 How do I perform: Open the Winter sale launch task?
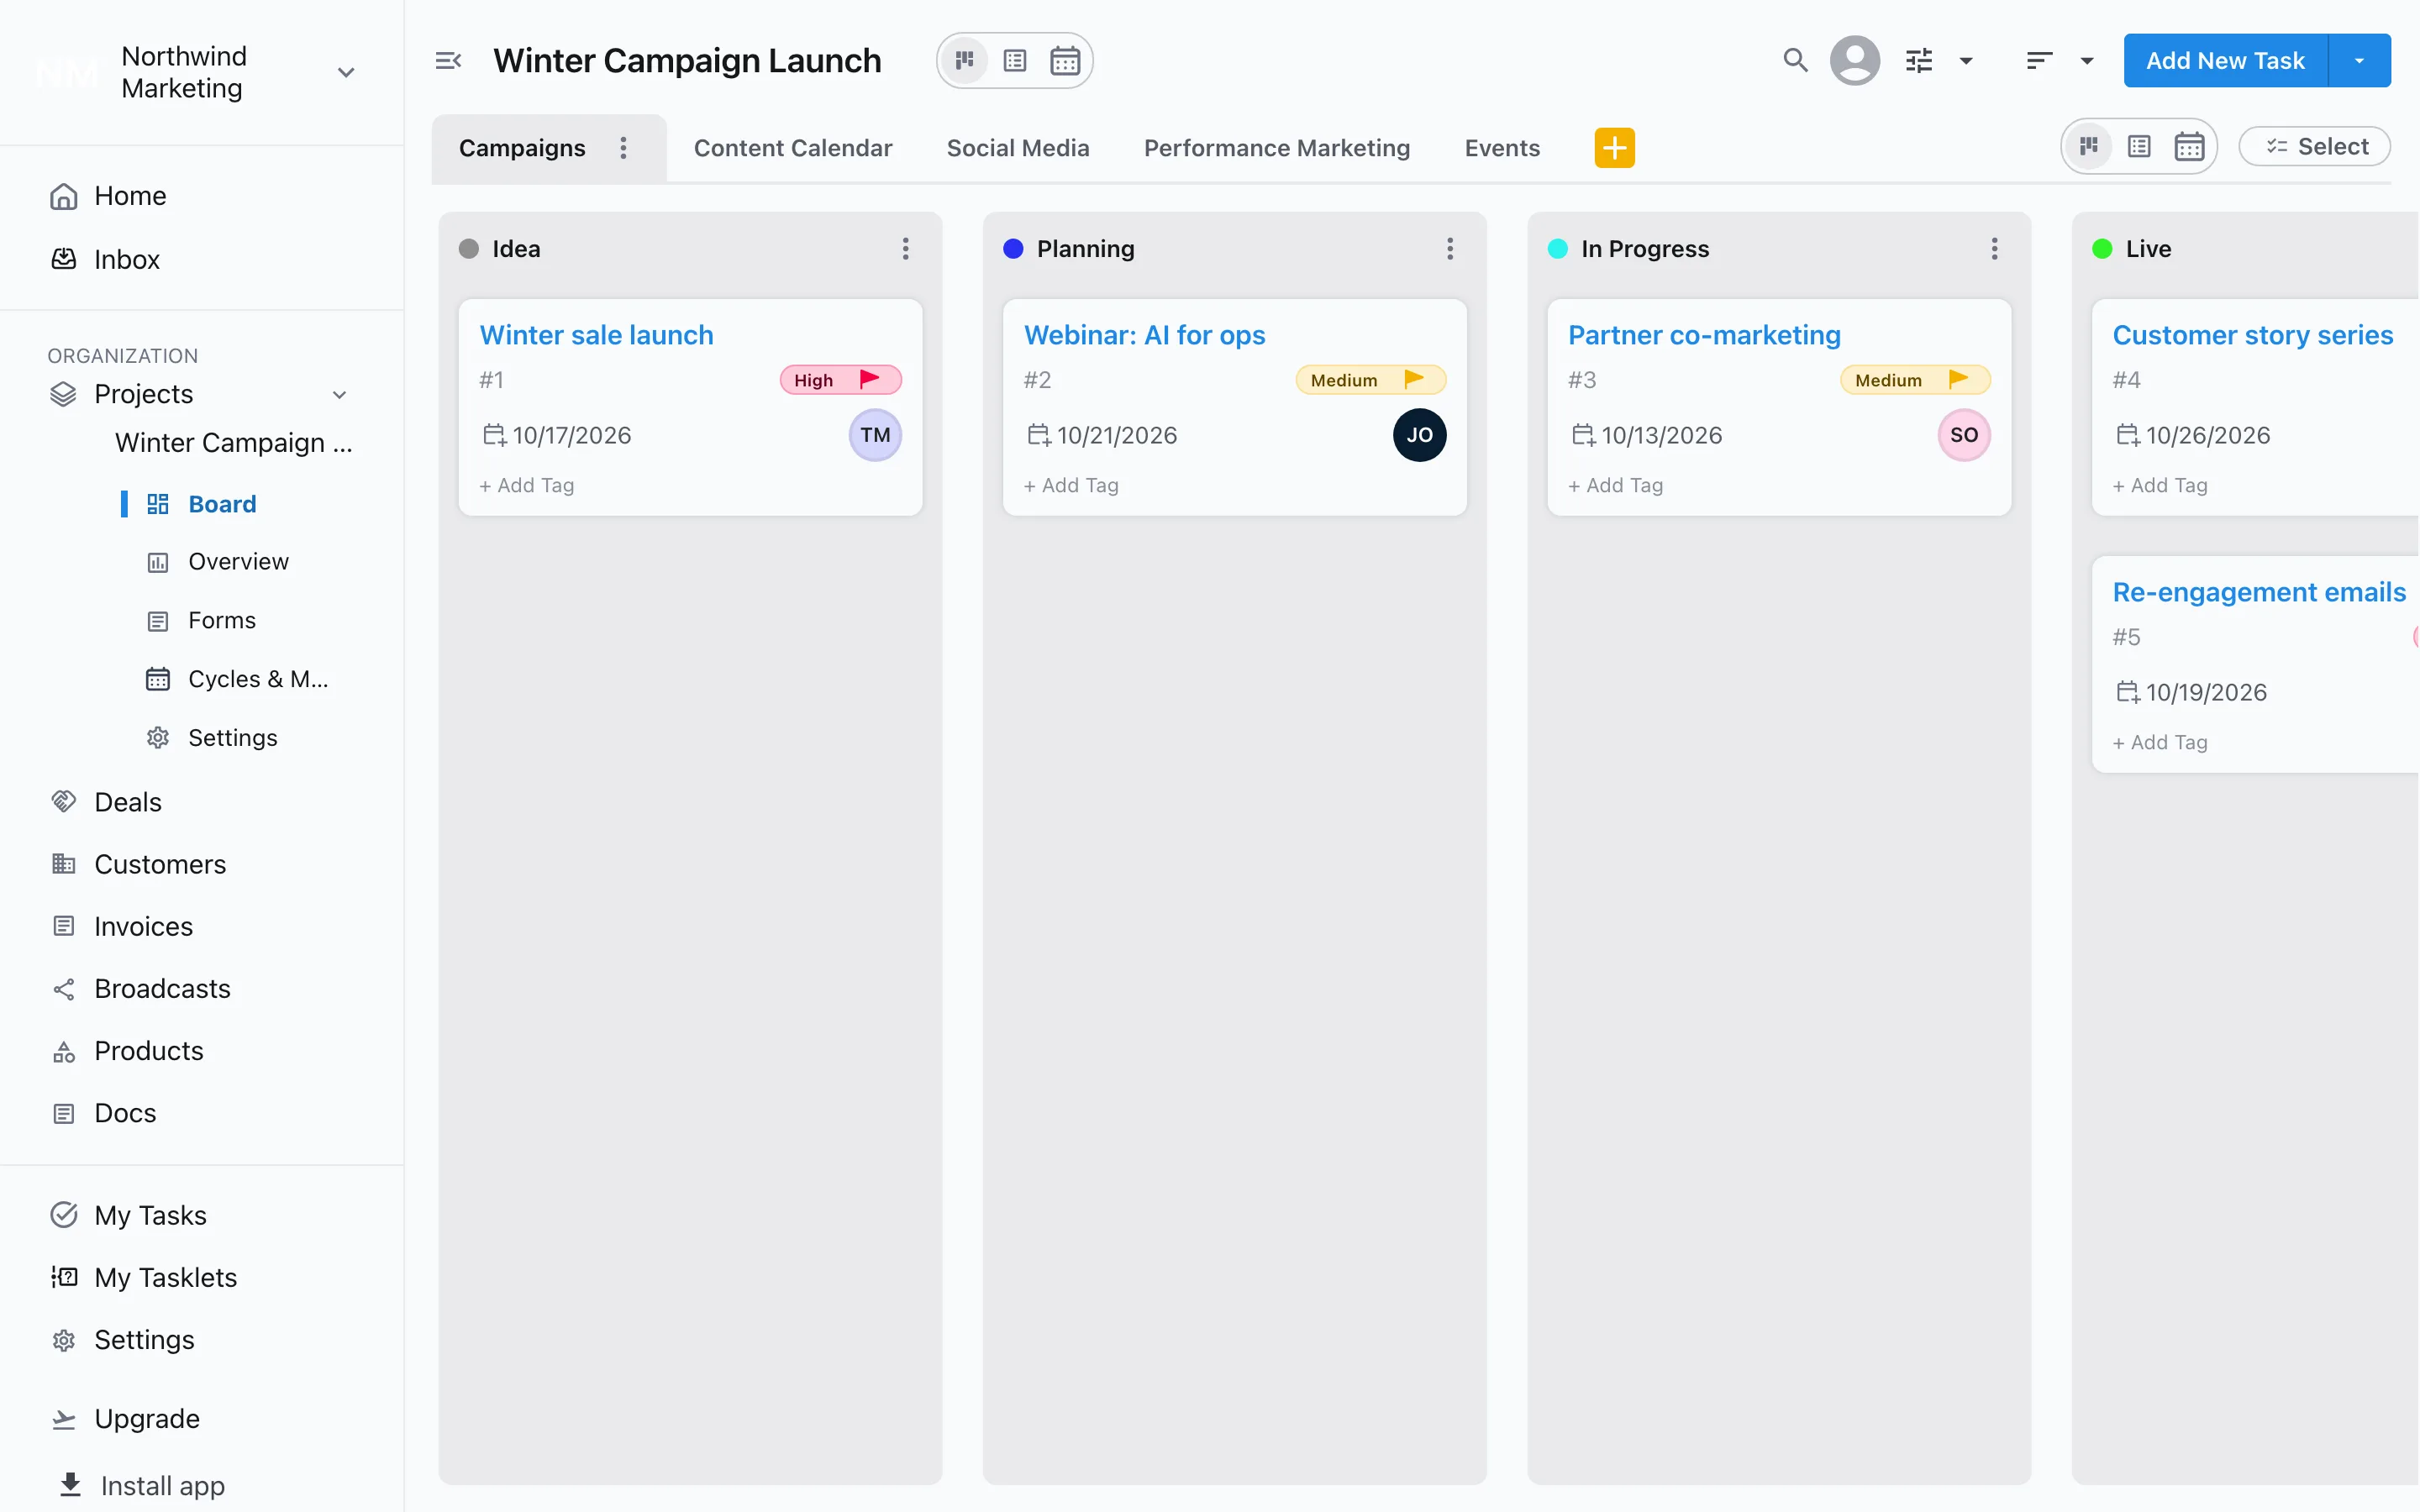coord(596,335)
